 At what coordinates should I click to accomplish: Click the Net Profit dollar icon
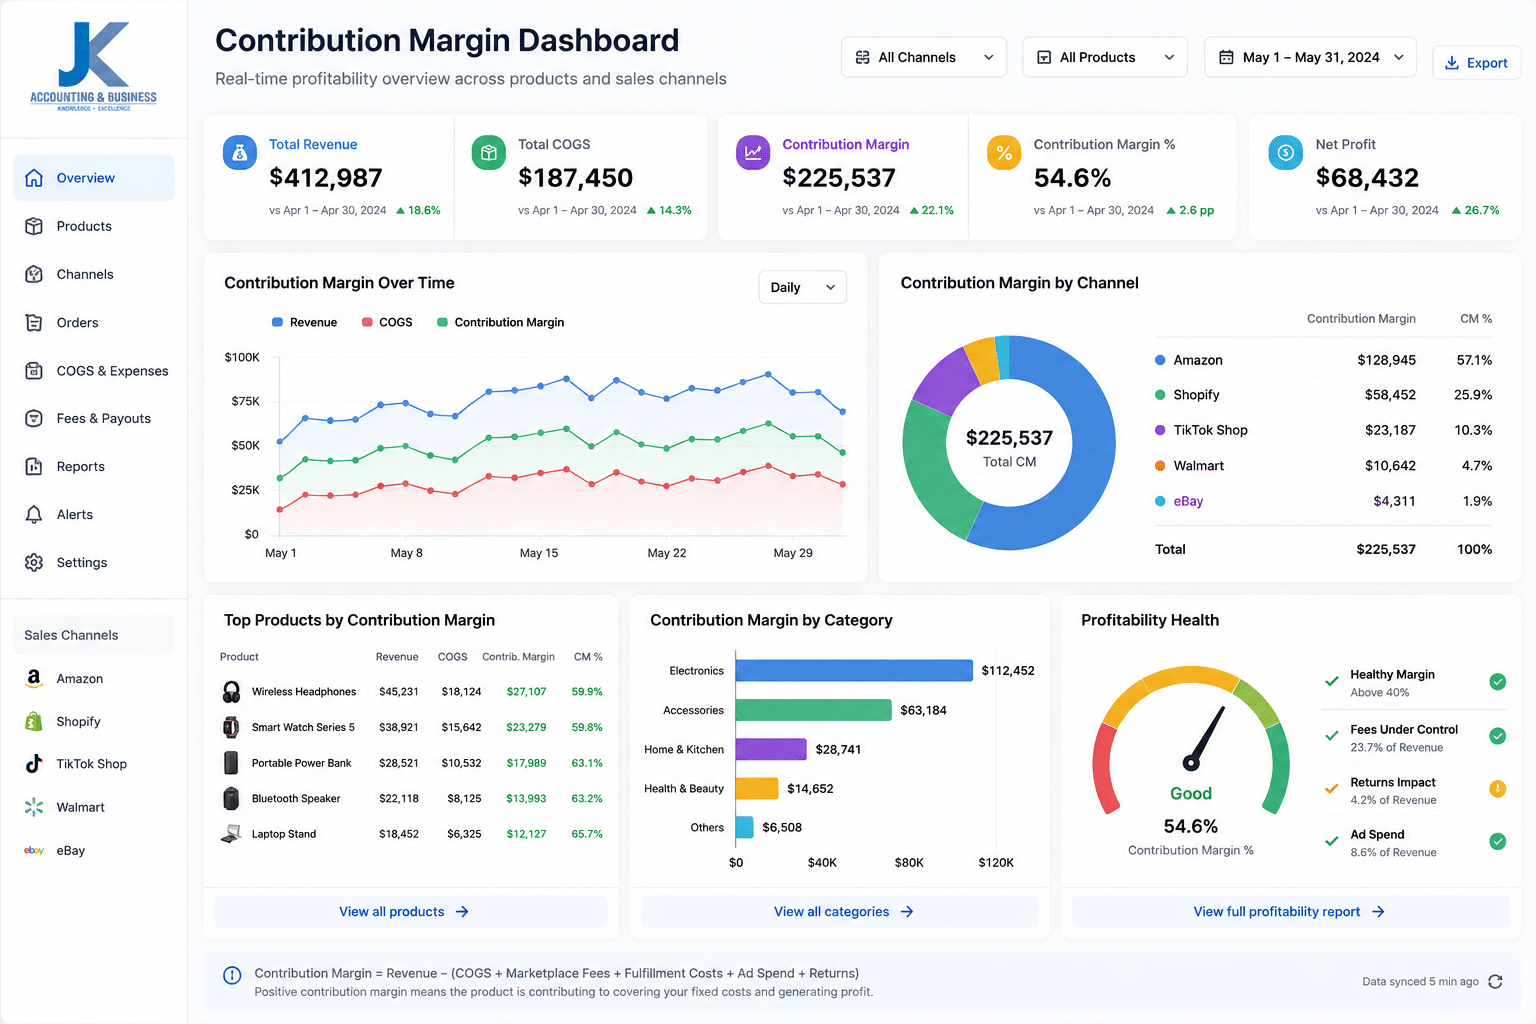click(x=1286, y=153)
